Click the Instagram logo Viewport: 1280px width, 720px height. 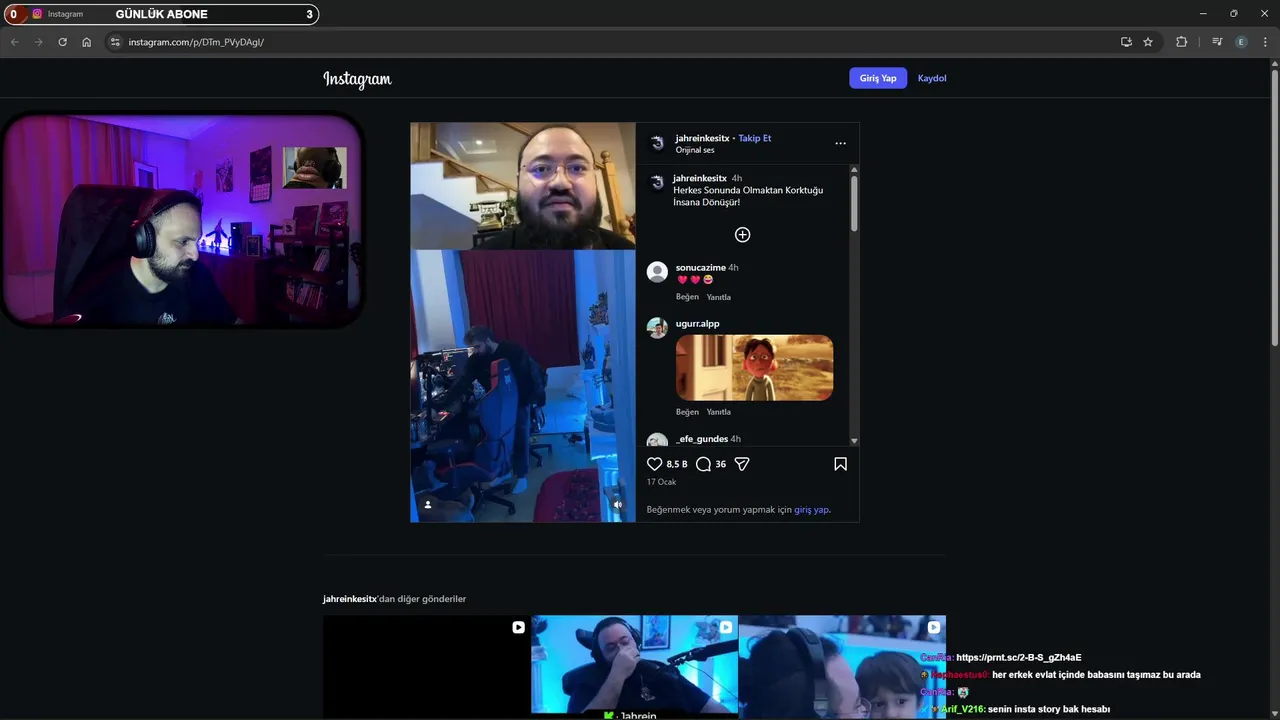[357, 79]
